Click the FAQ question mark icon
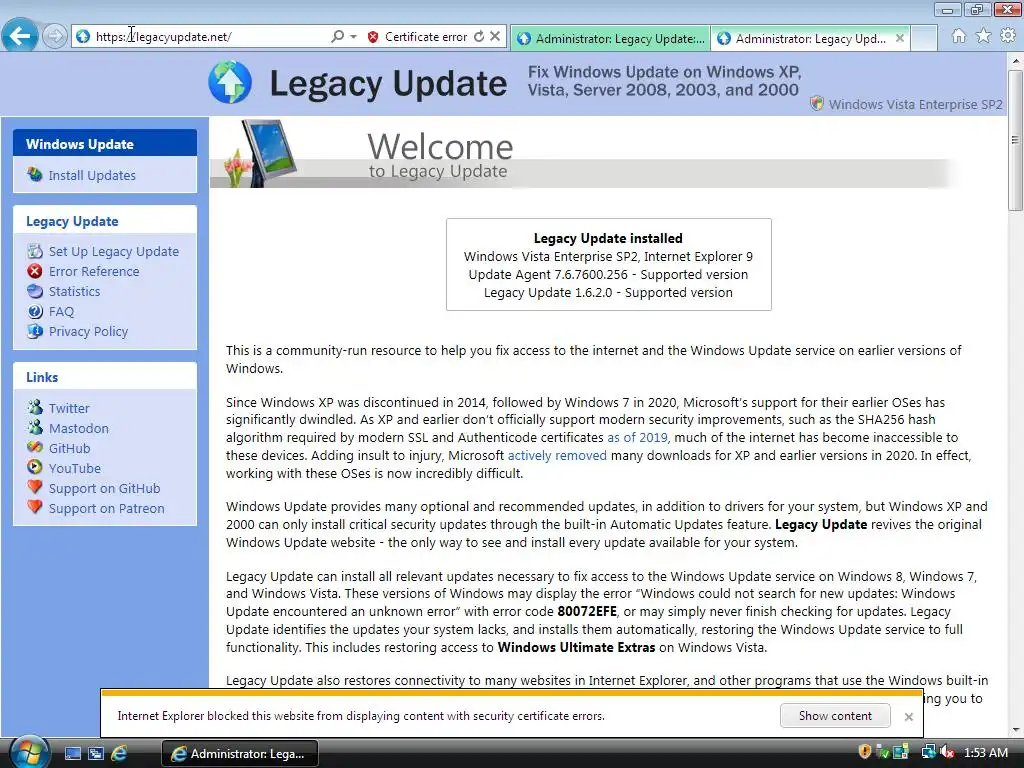 click(35, 312)
